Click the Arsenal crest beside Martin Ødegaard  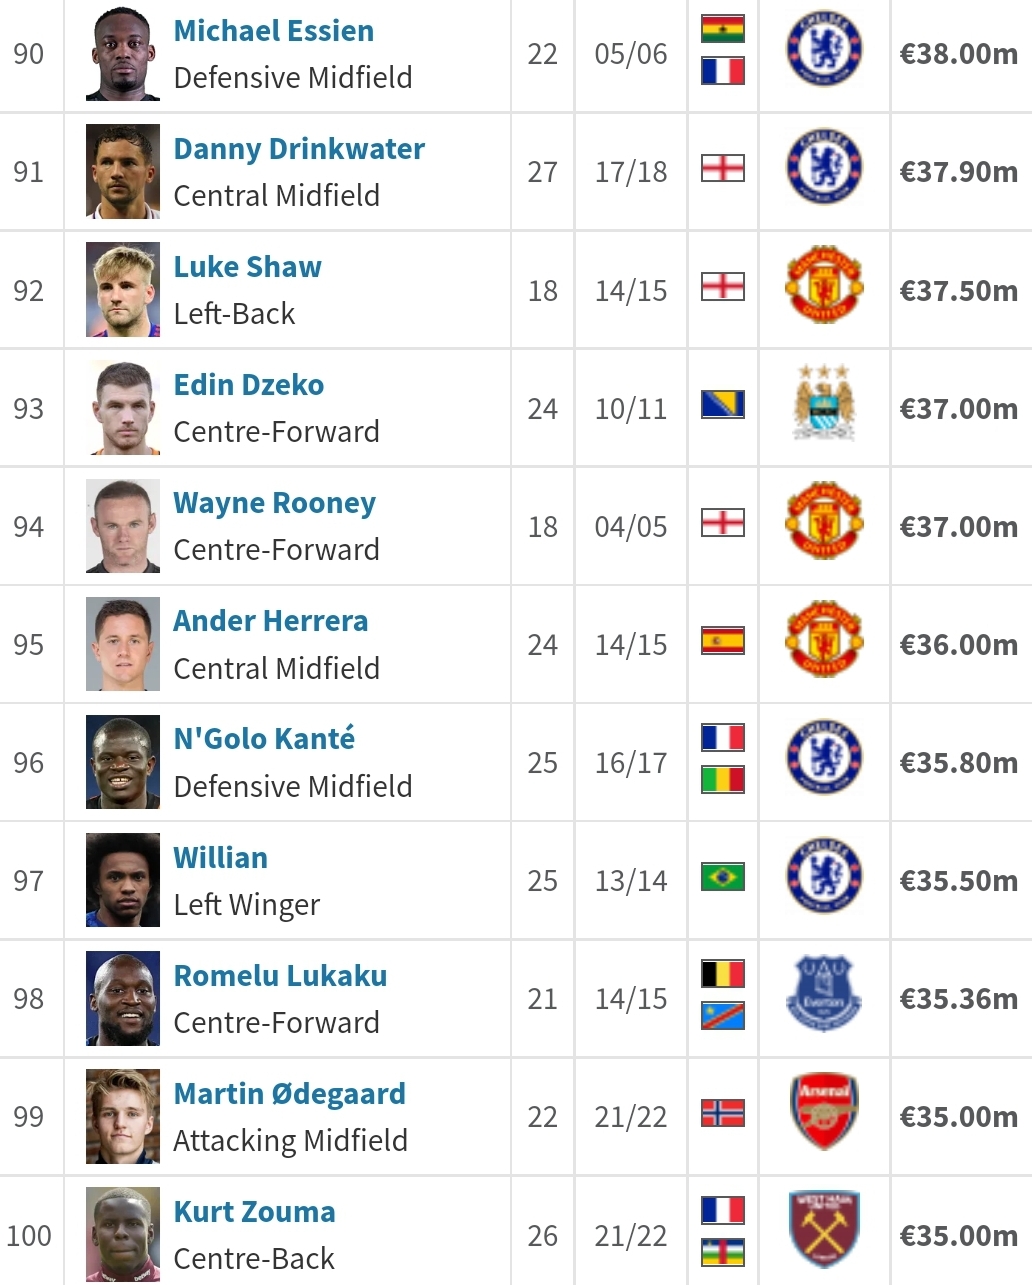[x=824, y=1111]
